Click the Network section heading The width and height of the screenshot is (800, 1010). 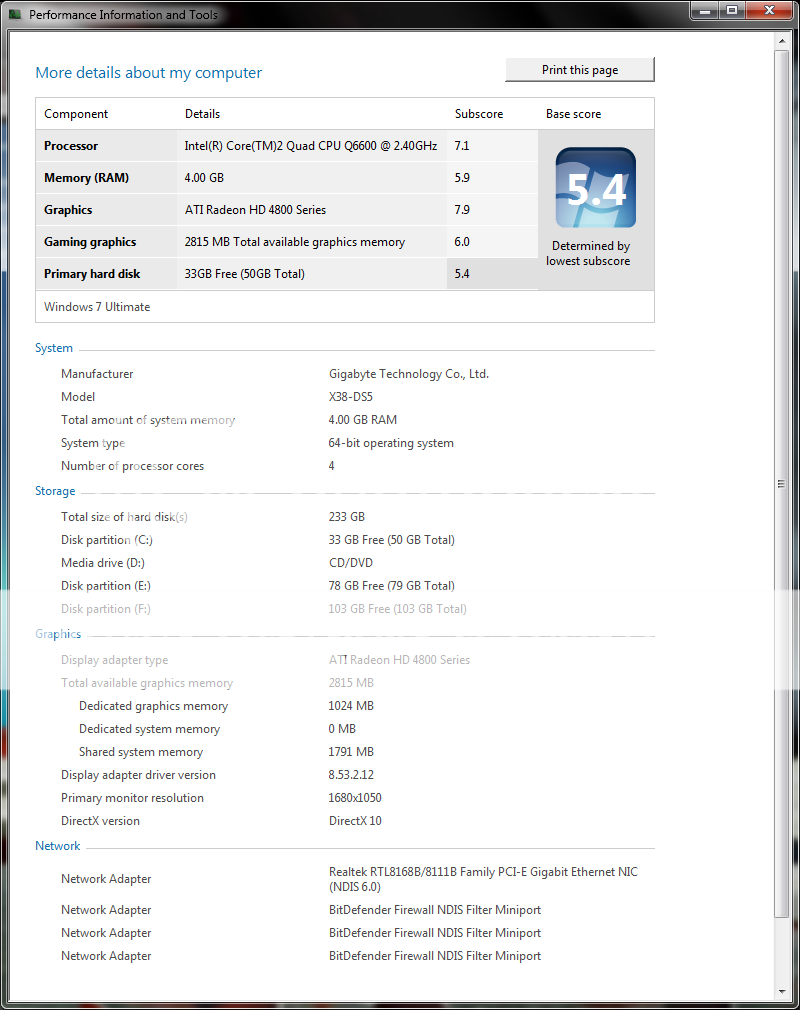58,846
